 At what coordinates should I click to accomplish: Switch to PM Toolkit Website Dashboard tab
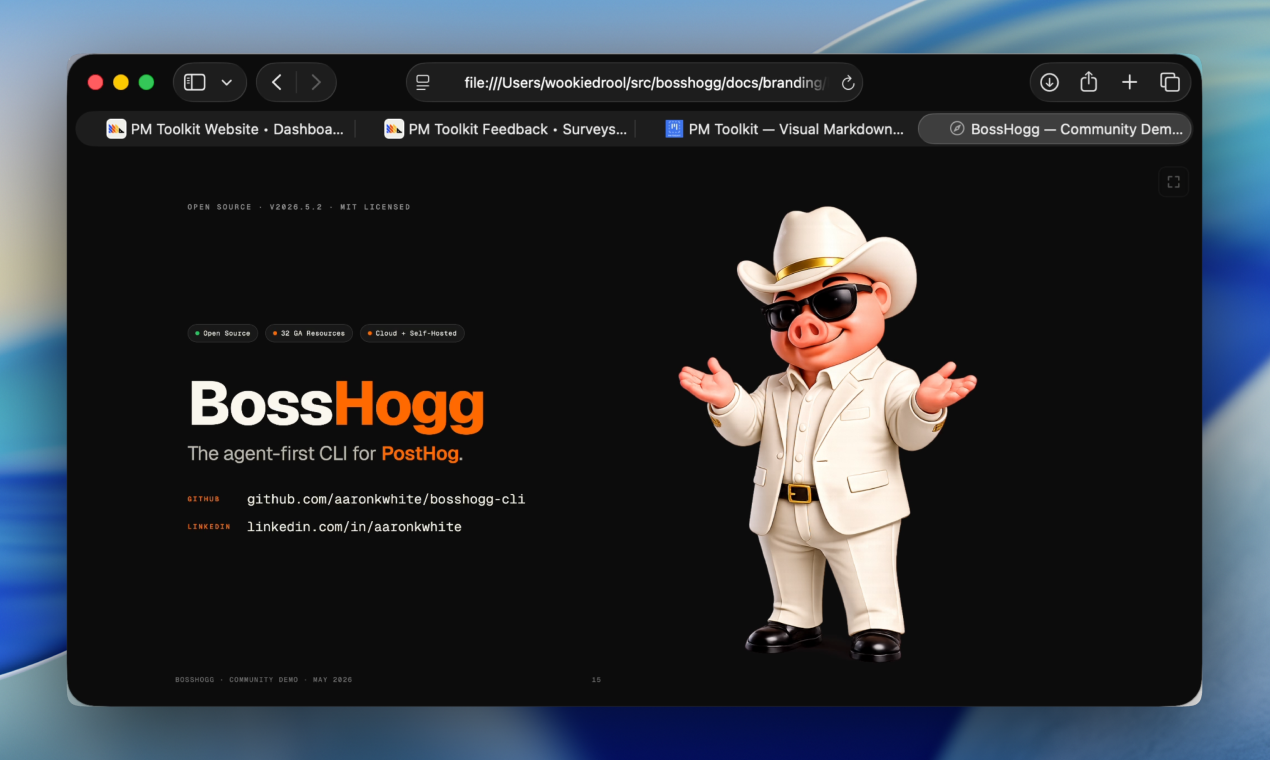[225, 129]
